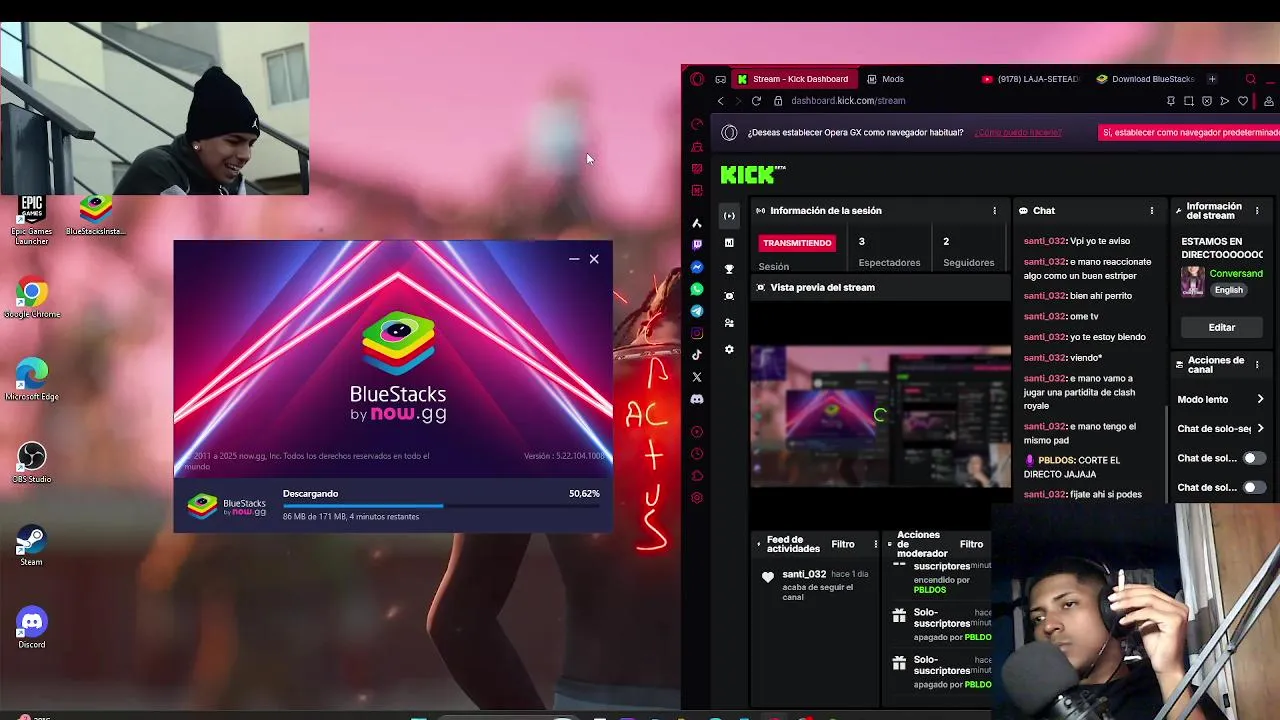Click the stream preview thumbnail
Image resolution: width=1280 pixels, height=720 pixels.
tap(880, 416)
